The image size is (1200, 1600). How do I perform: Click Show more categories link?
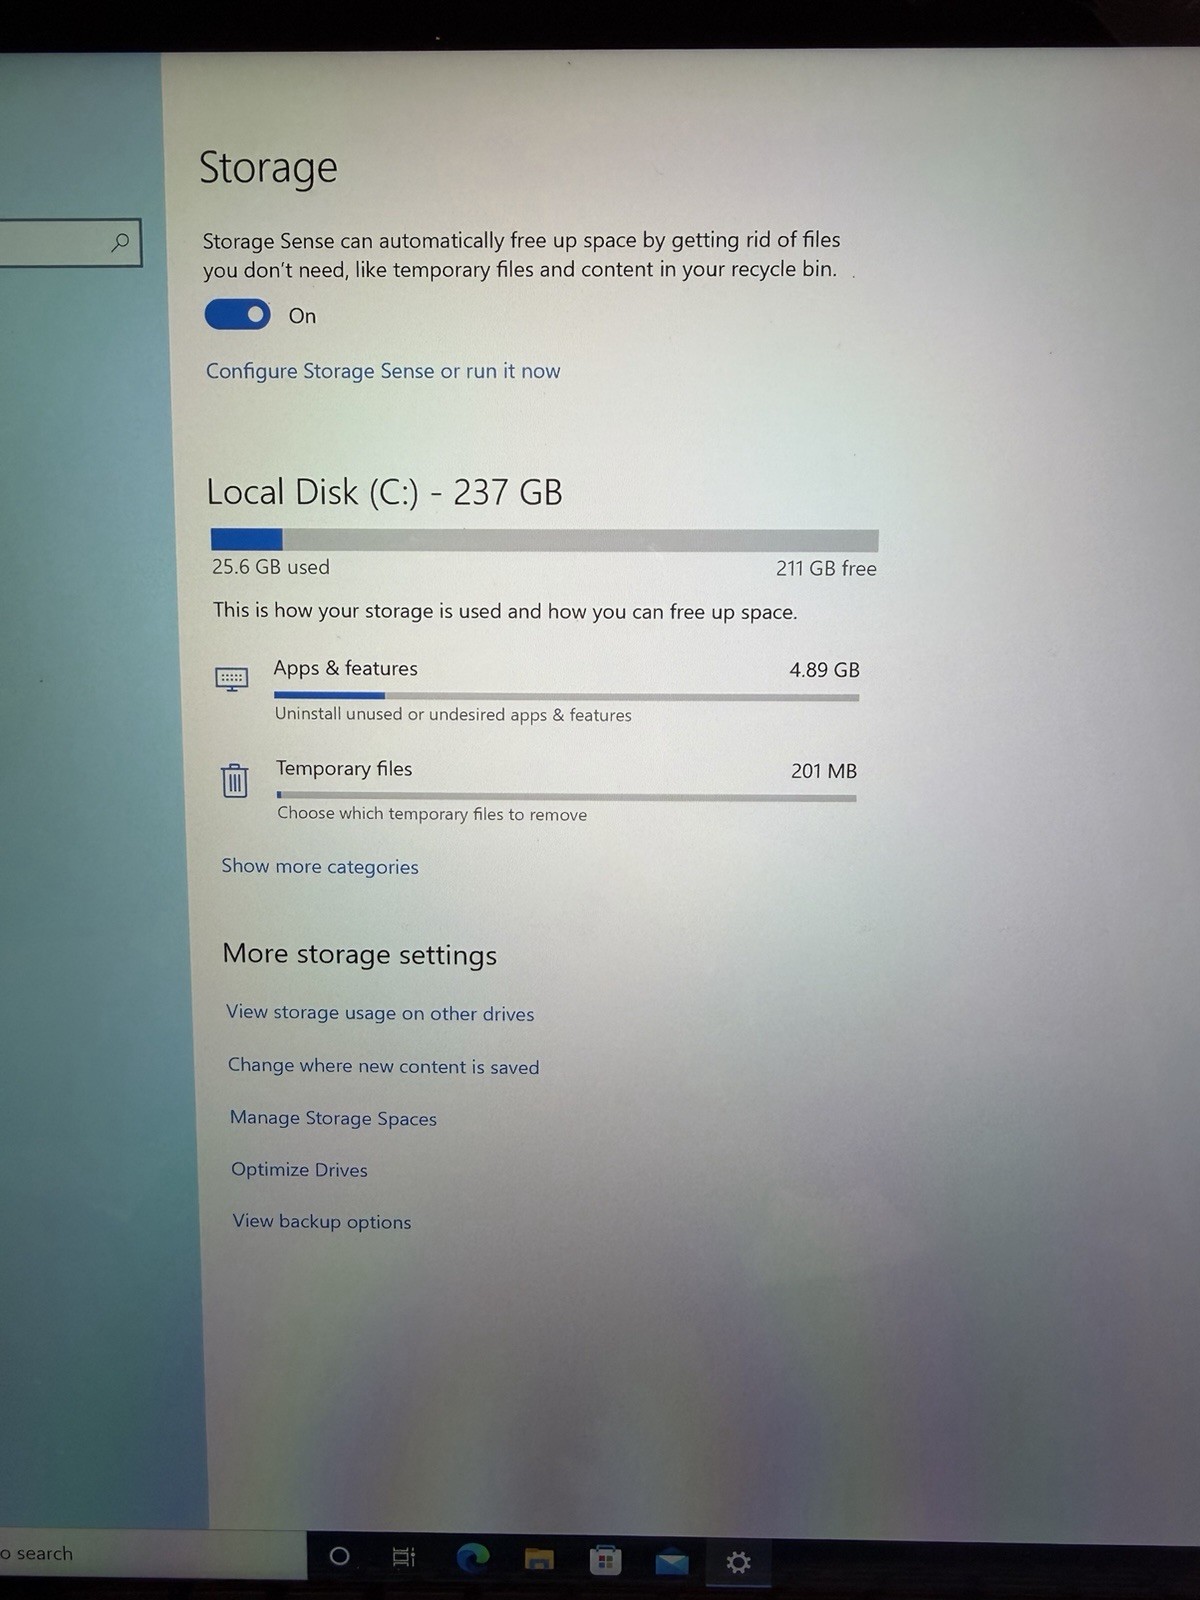click(320, 866)
